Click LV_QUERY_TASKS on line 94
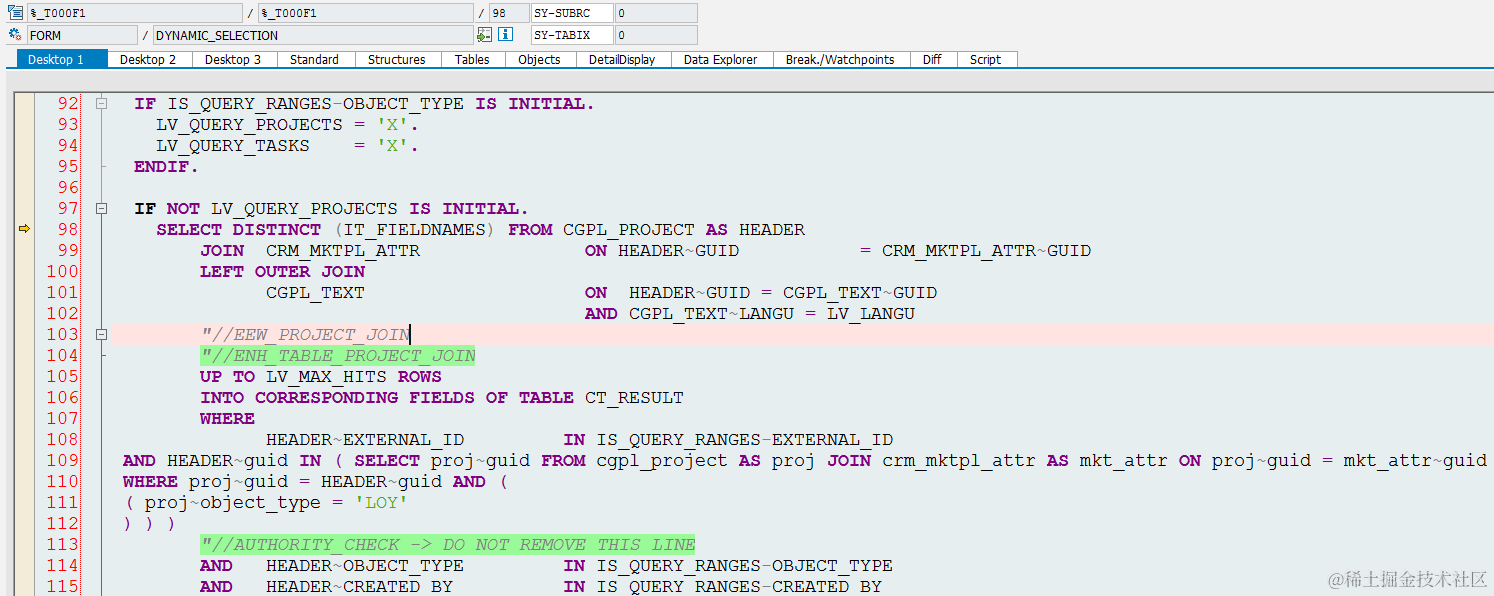The width and height of the screenshot is (1494, 596). (x=233, y=146)
